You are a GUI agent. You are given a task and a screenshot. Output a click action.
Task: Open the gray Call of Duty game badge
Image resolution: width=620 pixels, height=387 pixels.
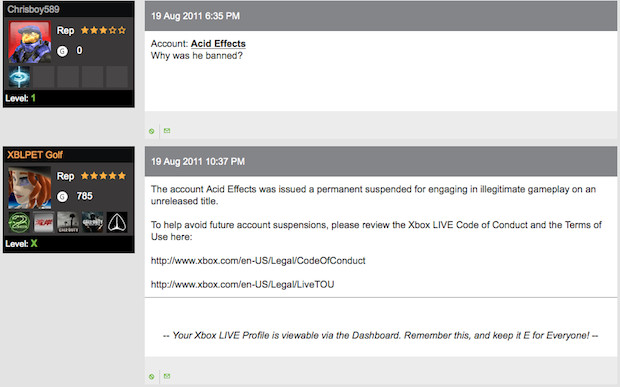(x=68, y=222)
